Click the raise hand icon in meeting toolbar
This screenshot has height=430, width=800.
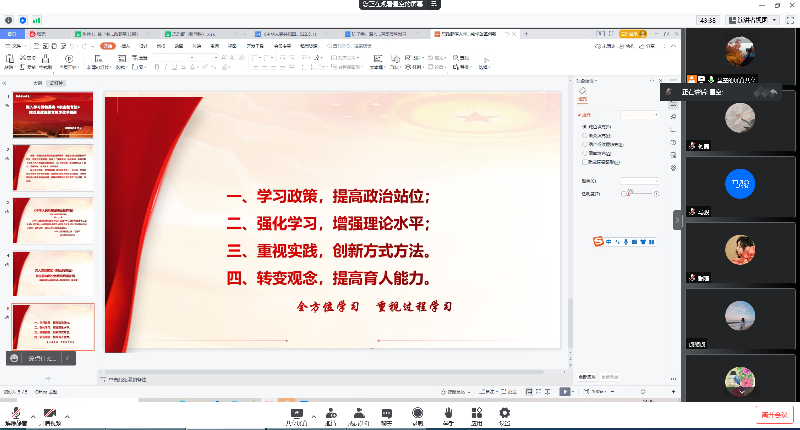point(449,413)
